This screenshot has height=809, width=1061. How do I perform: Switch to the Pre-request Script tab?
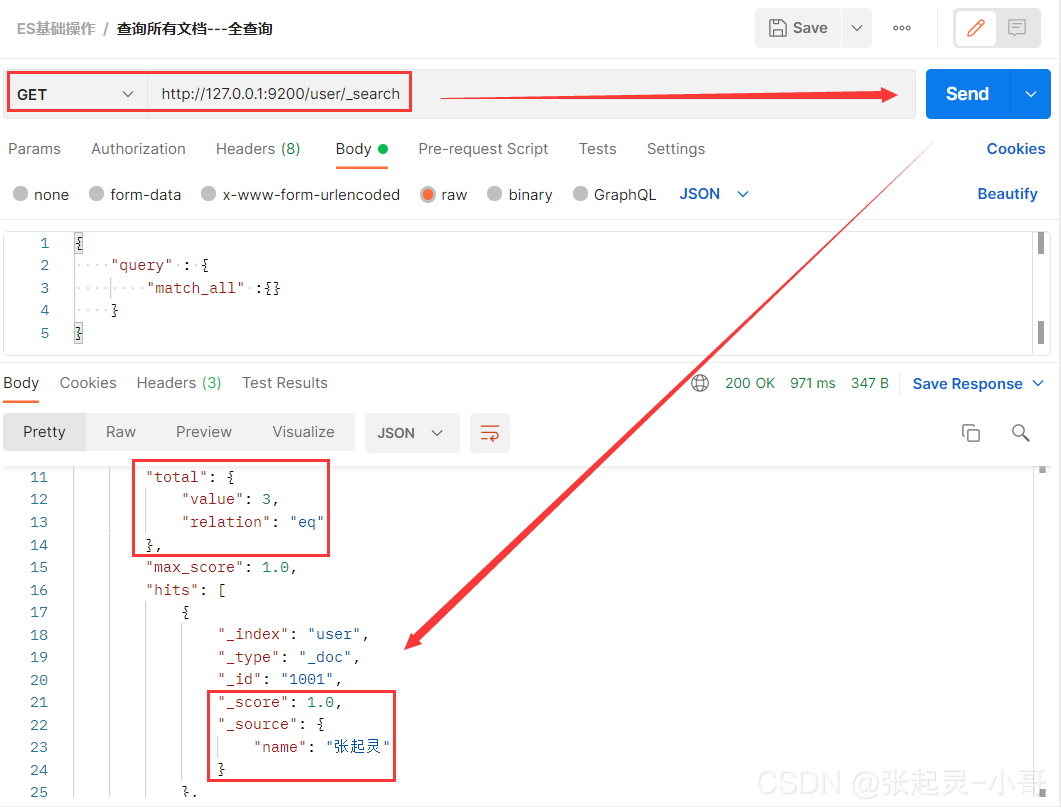(x=483, y=148)
